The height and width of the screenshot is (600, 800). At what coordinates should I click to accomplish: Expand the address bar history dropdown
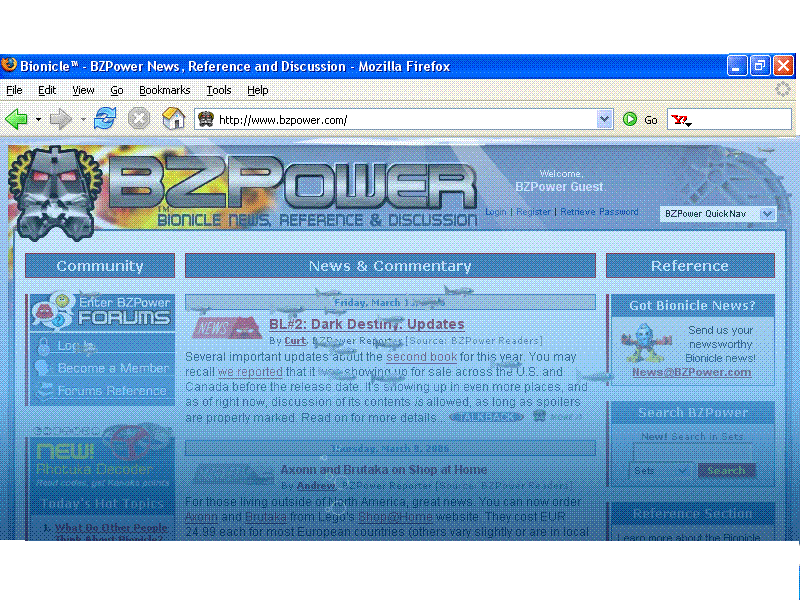(x=604, y=120)
